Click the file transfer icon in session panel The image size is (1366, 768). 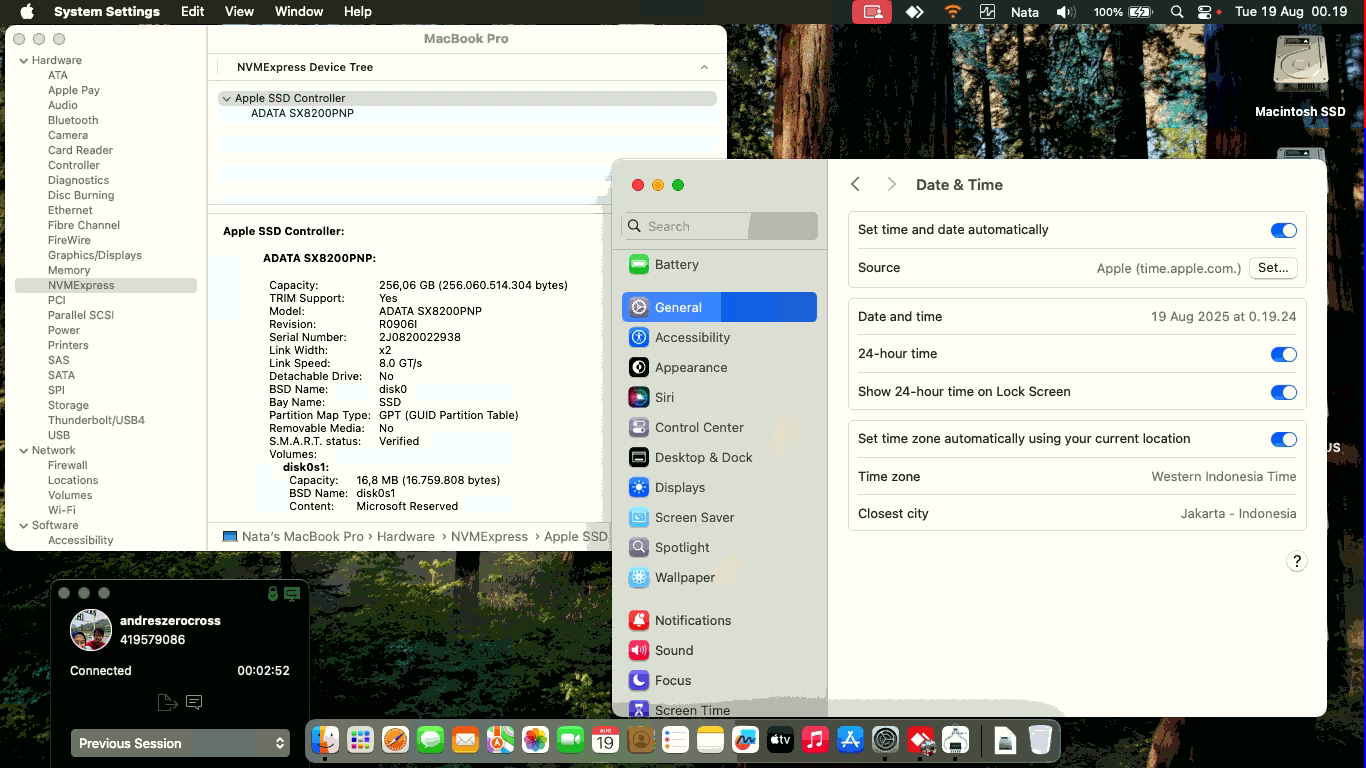(x=167, y=703)
